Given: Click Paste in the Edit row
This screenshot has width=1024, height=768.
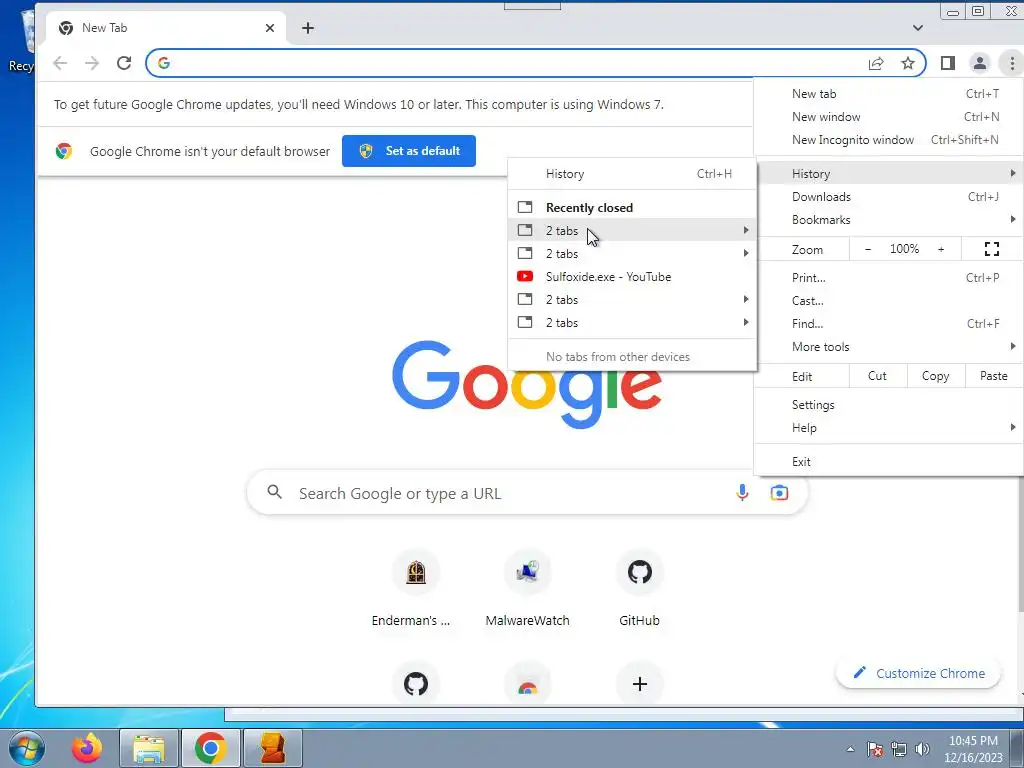Looking at the screenshot, I should pos(993,376).
